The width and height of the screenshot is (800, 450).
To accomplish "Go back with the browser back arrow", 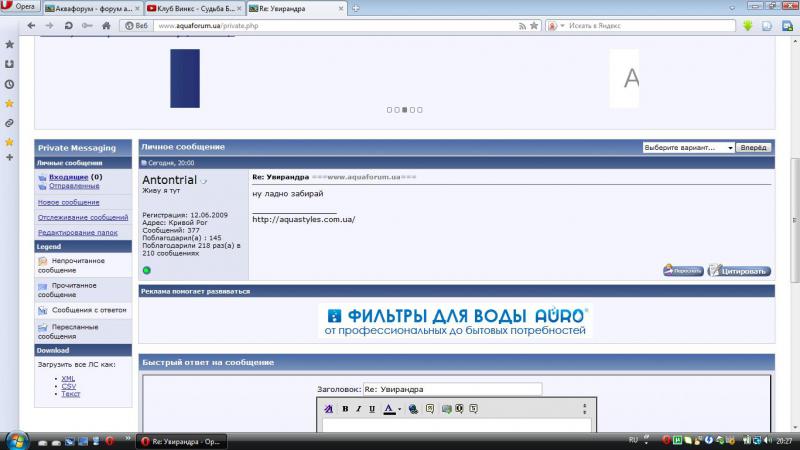I will (32, 25).
